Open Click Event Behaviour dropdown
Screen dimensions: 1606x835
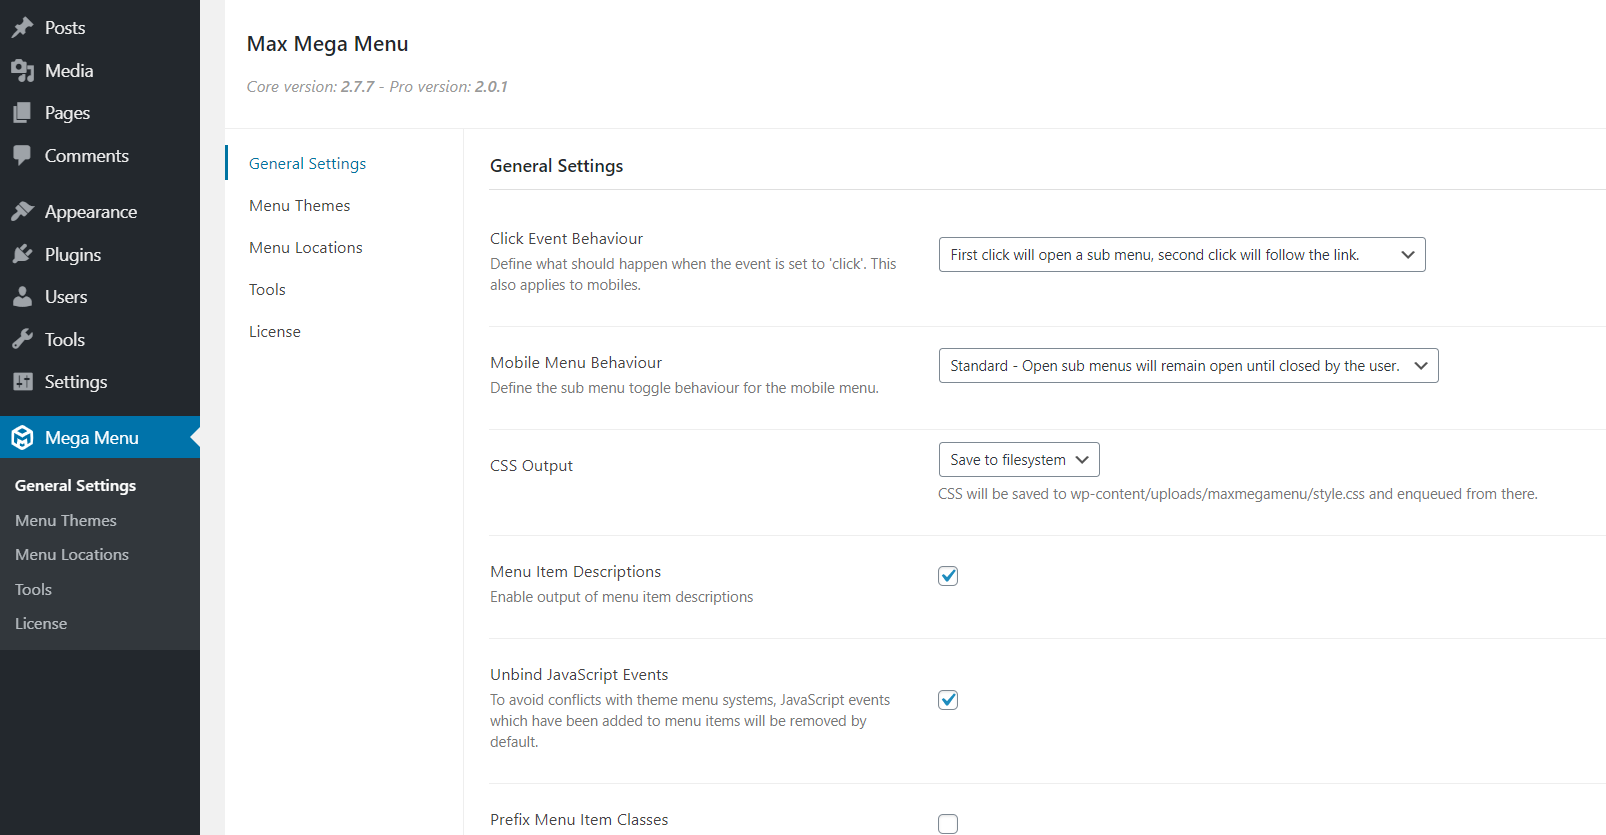point(1182,255)
